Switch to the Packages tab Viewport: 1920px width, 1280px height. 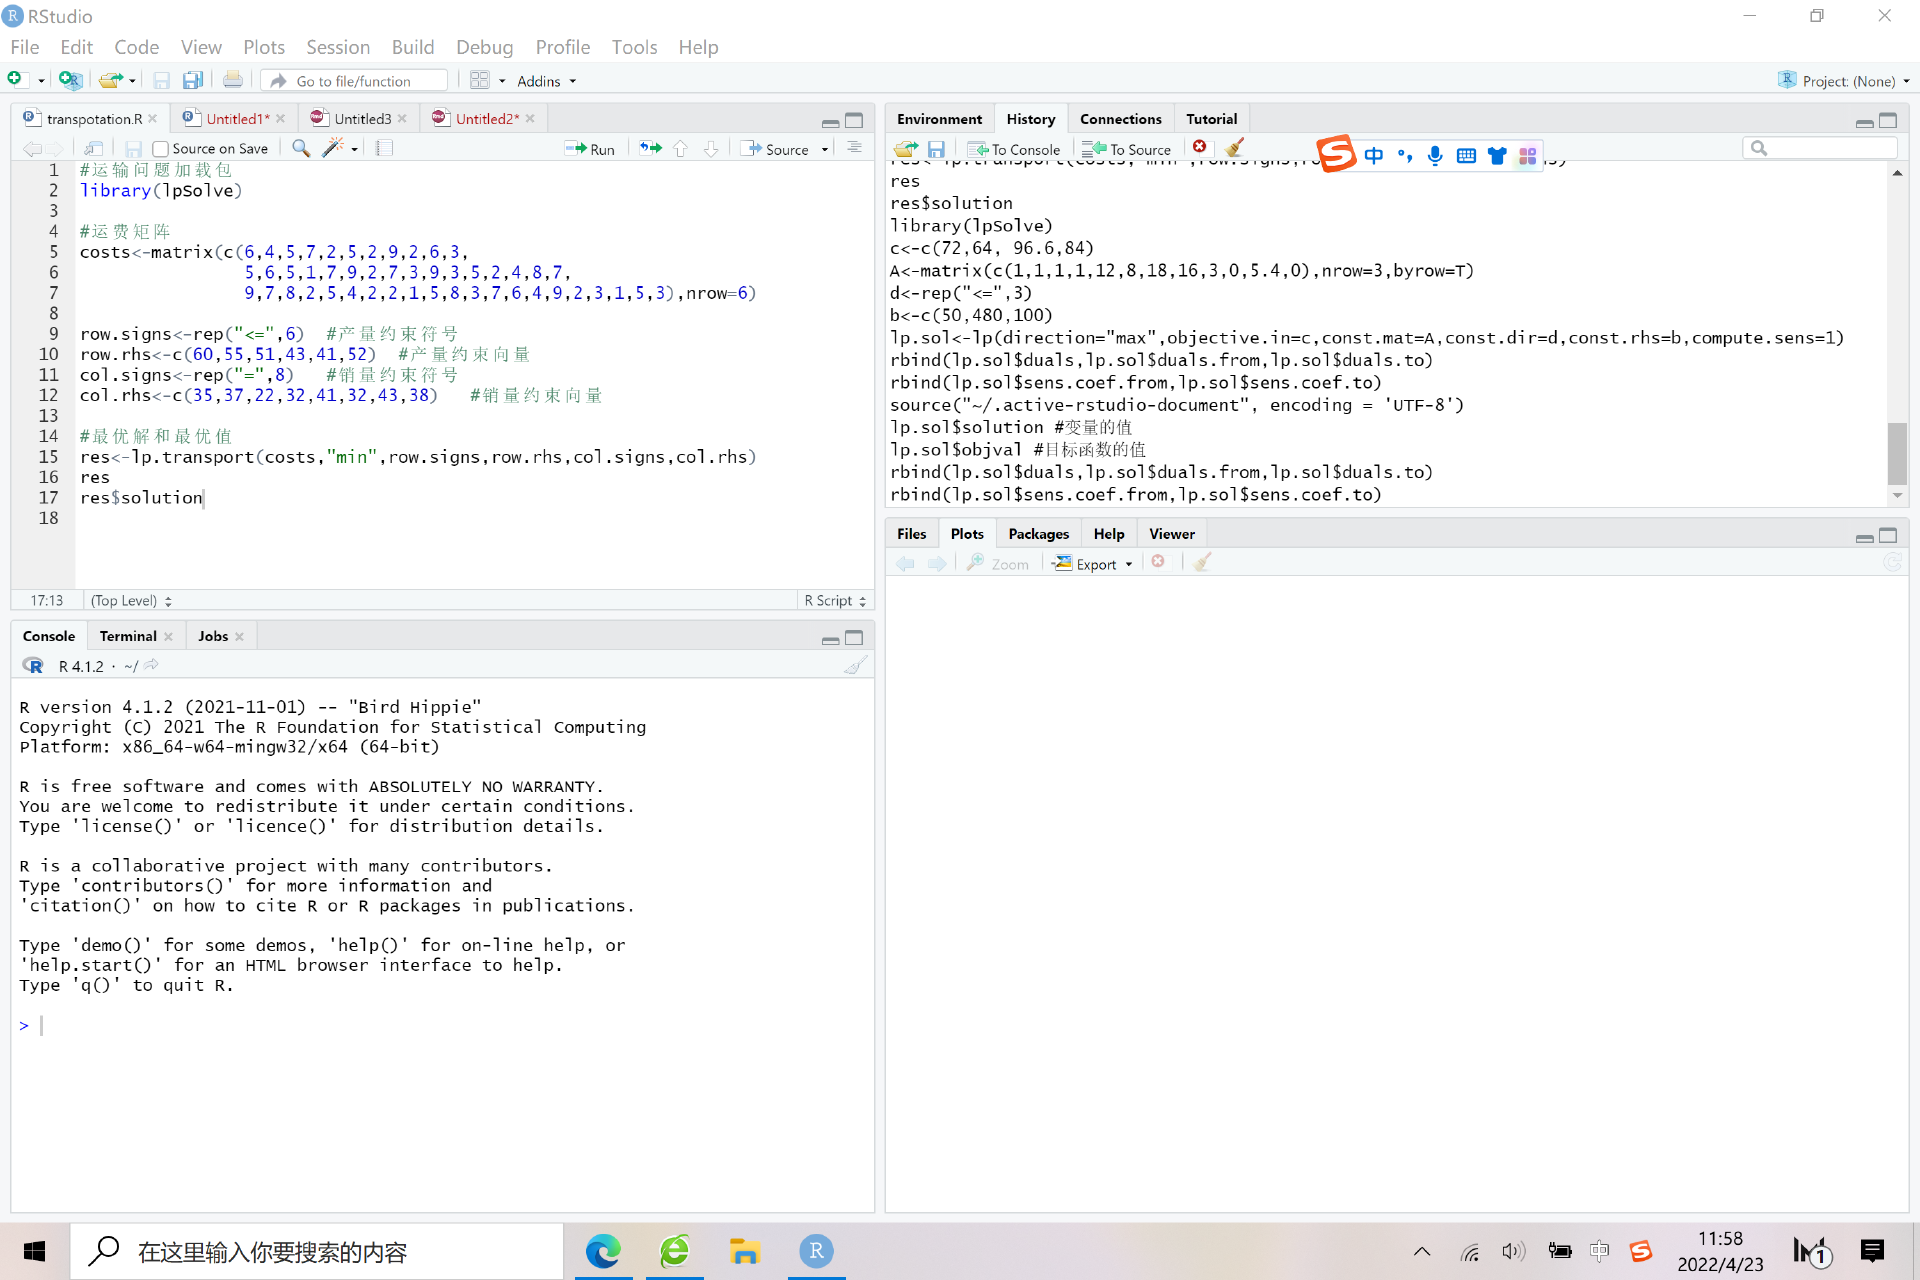[1038, 534]
